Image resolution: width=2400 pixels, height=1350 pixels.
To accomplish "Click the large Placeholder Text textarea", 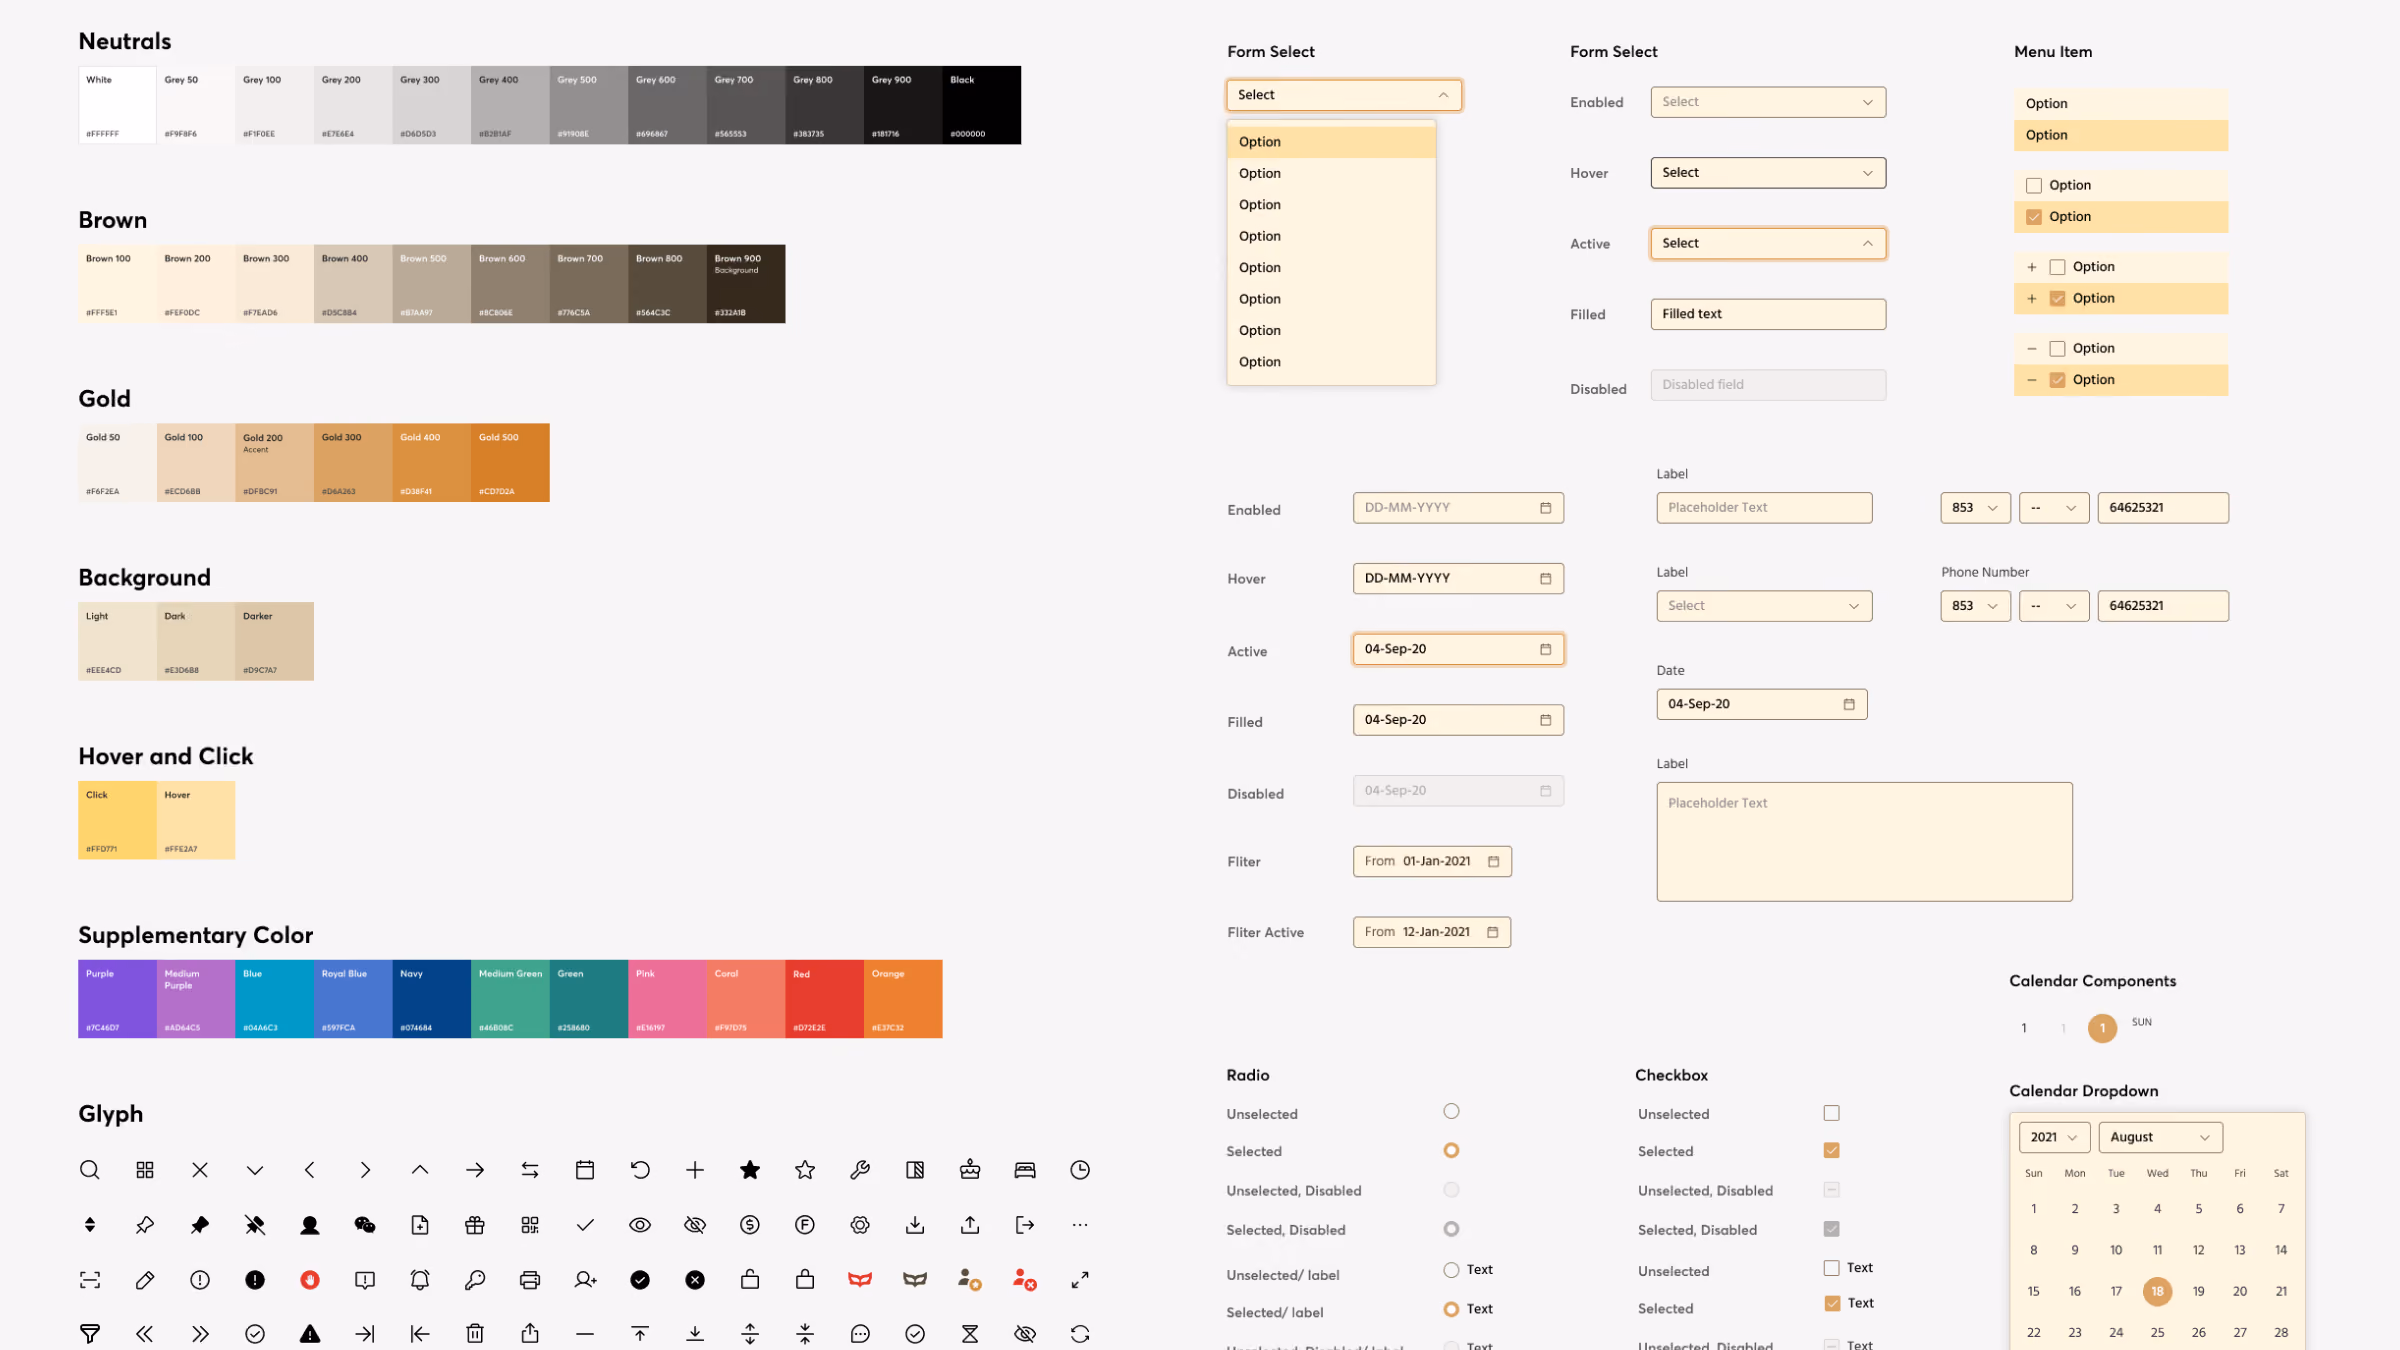I will (x=1864, y=842).
